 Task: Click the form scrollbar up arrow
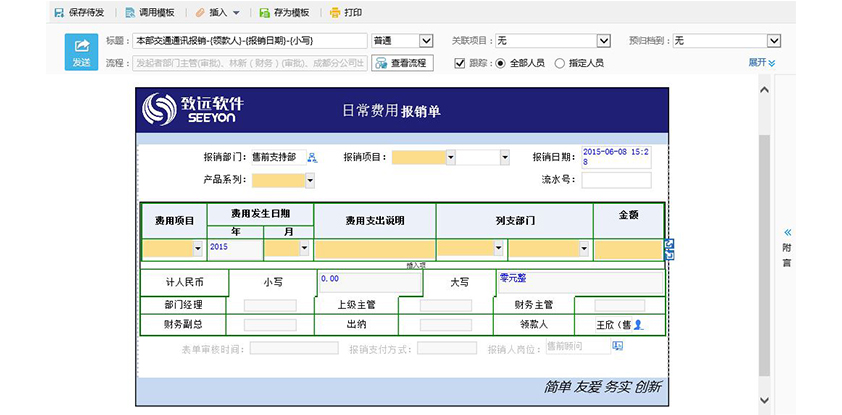(x=765, y=90)
